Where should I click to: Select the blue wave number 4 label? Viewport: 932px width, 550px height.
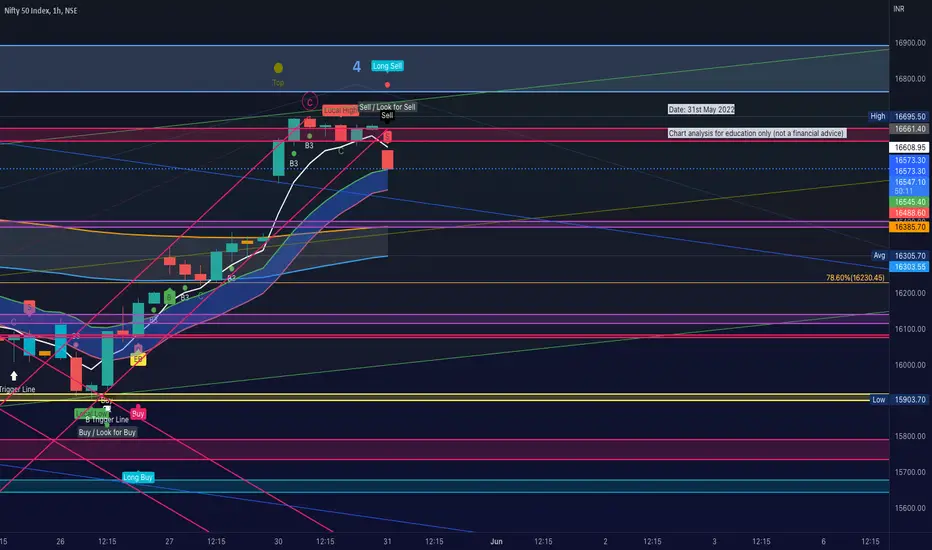coord(357,67)
